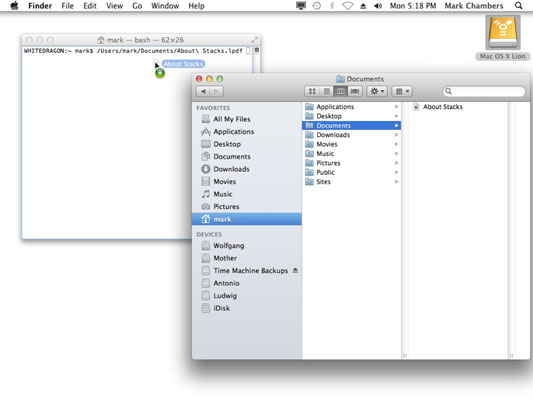Eject Time Machine Backups volume
Viewport: 533px width, 400px height.
pos(295,271)
